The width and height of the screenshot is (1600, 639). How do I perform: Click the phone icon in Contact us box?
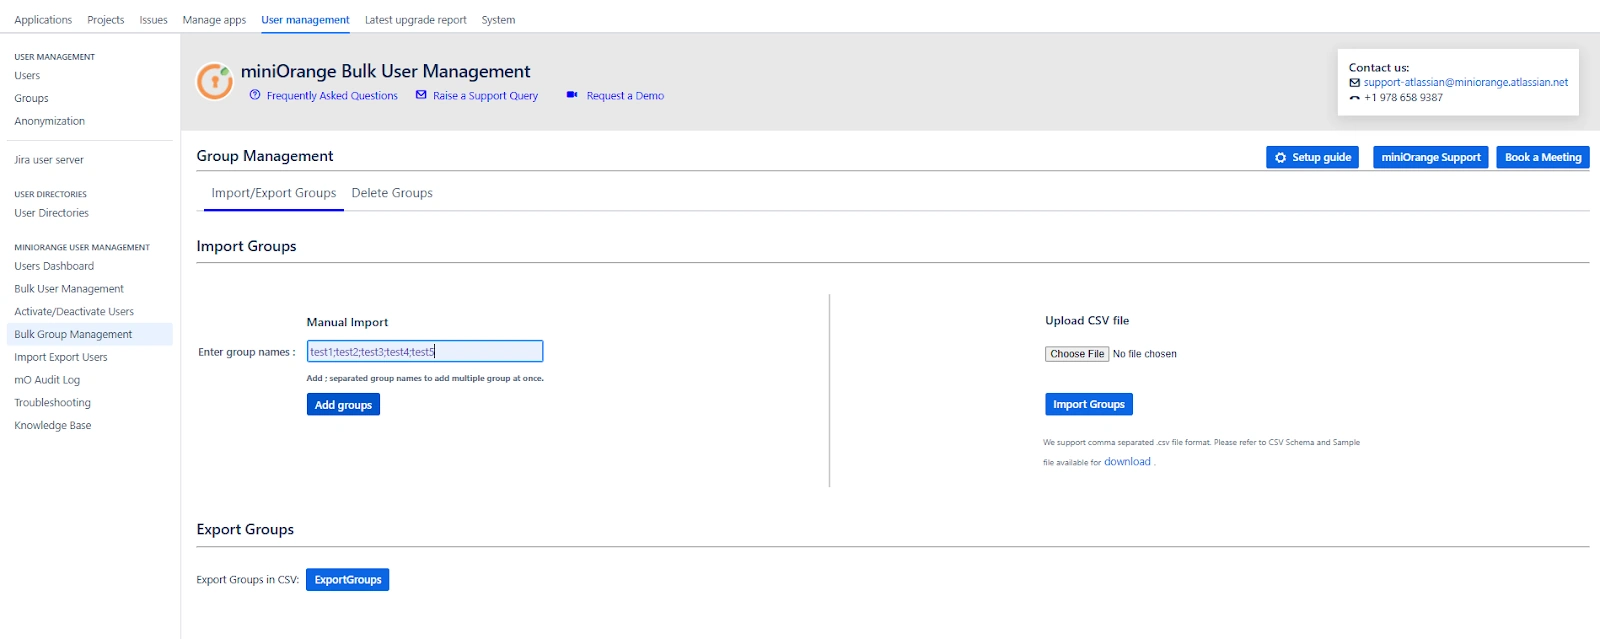(x=1354, y=98)
